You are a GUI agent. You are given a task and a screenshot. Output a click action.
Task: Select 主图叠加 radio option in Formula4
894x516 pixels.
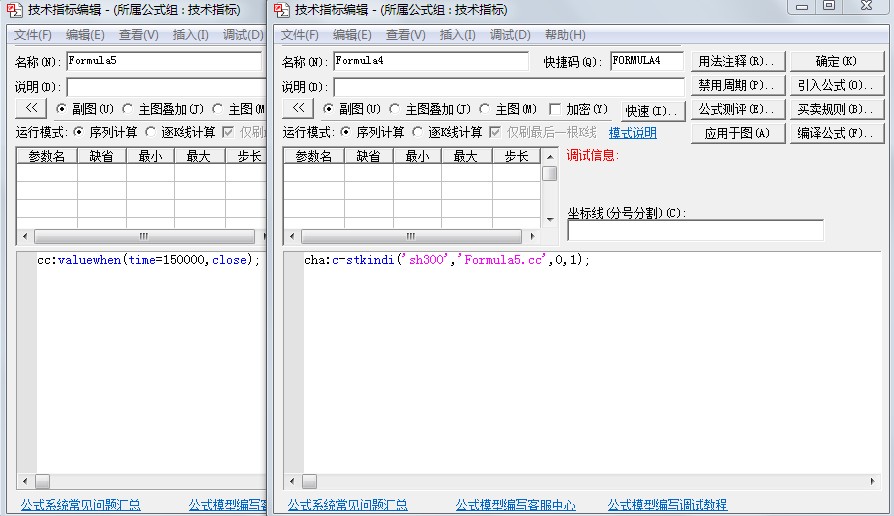tap(396, 110)
